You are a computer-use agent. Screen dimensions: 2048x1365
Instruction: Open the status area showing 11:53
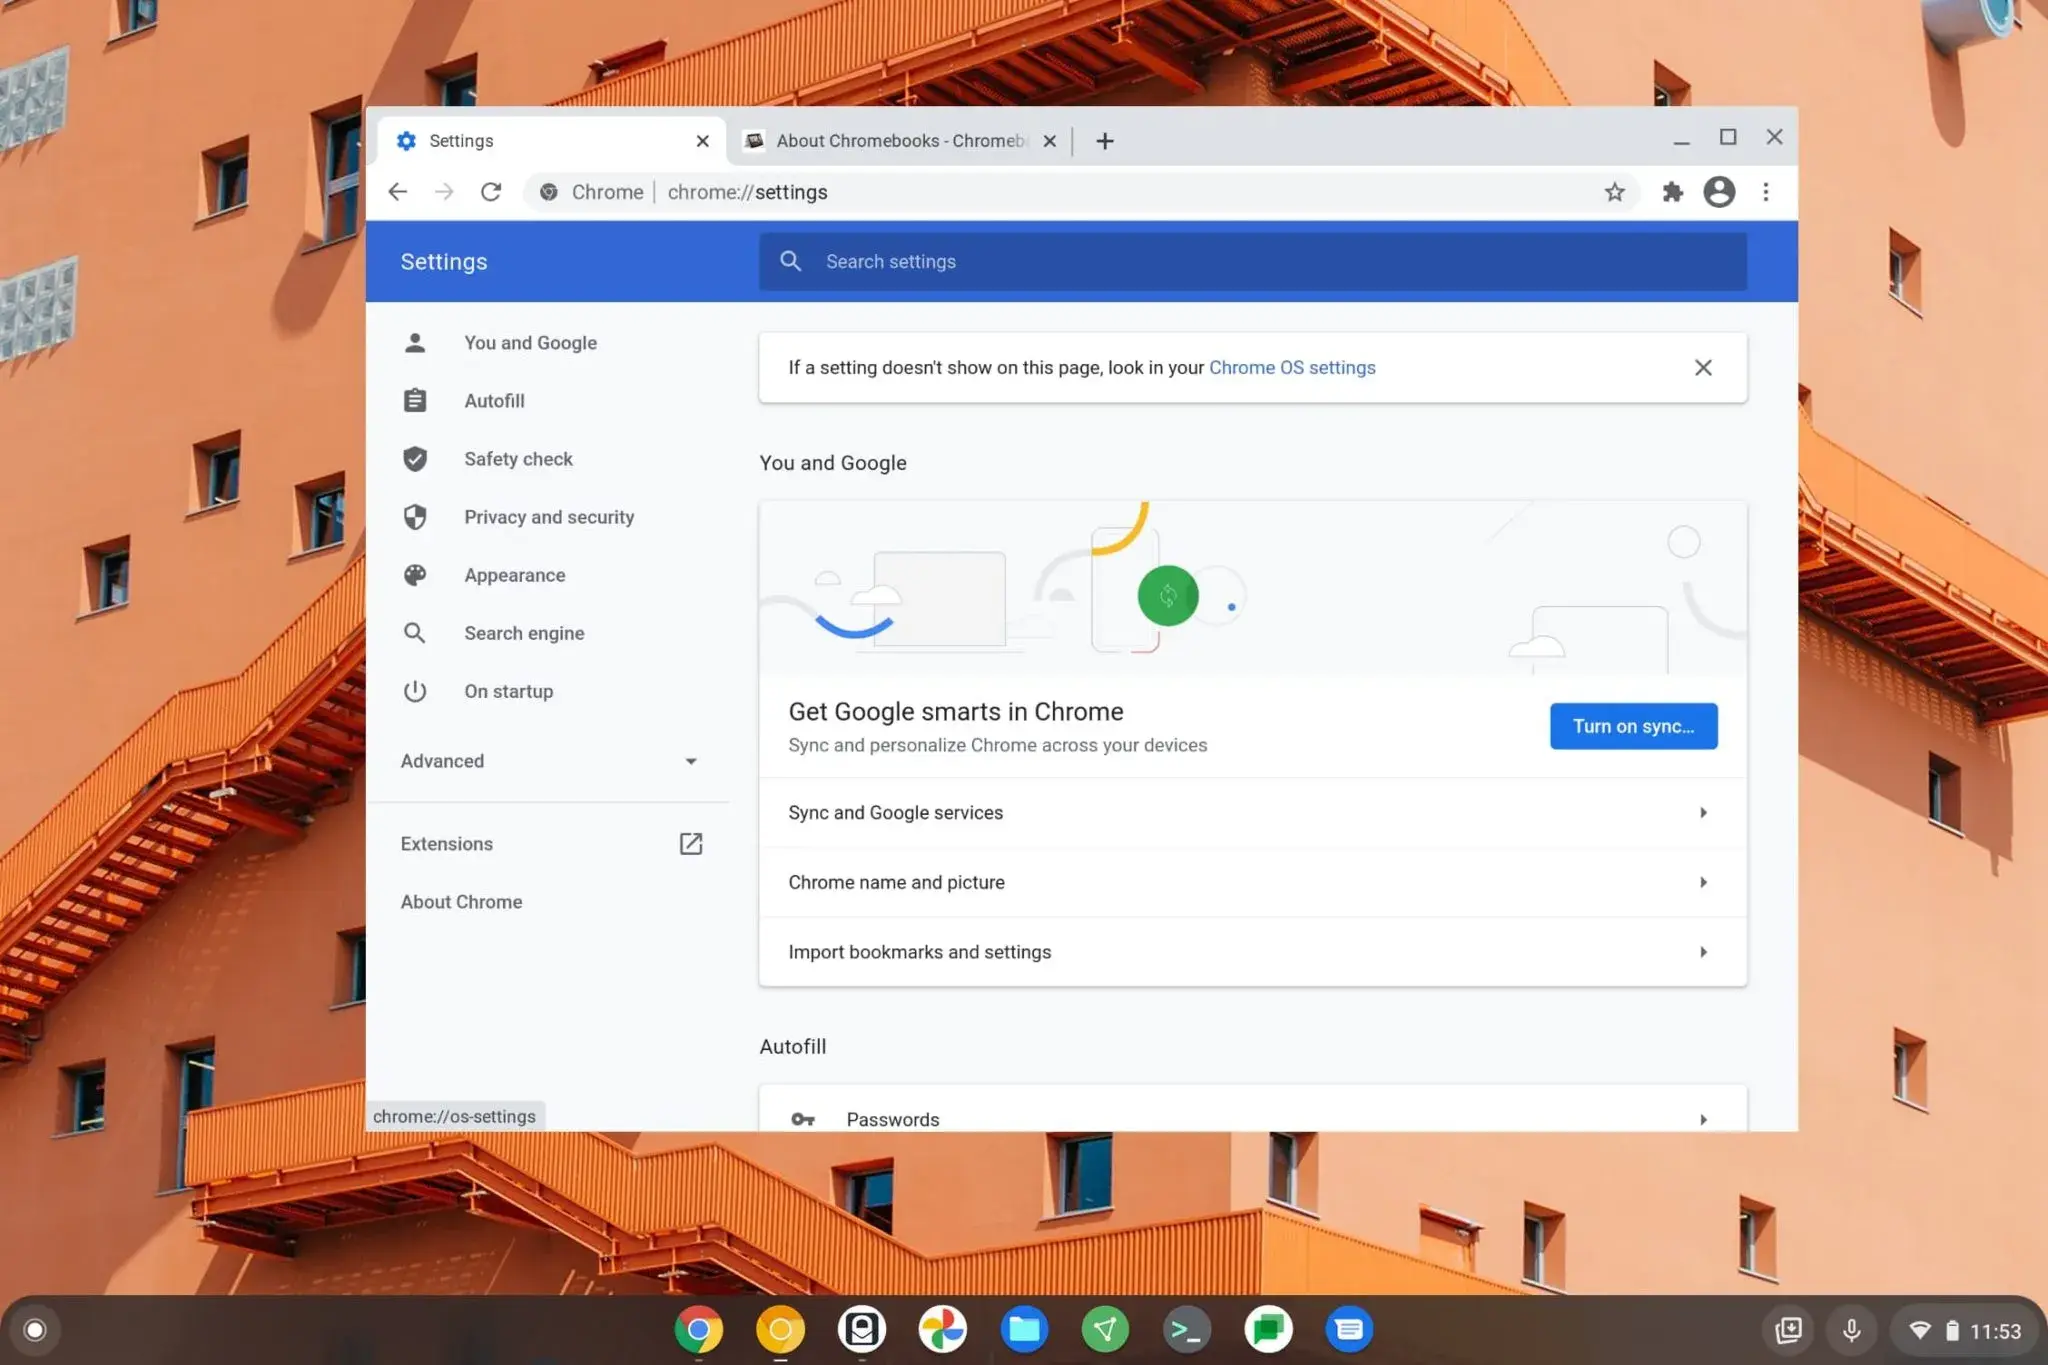1964,1330
